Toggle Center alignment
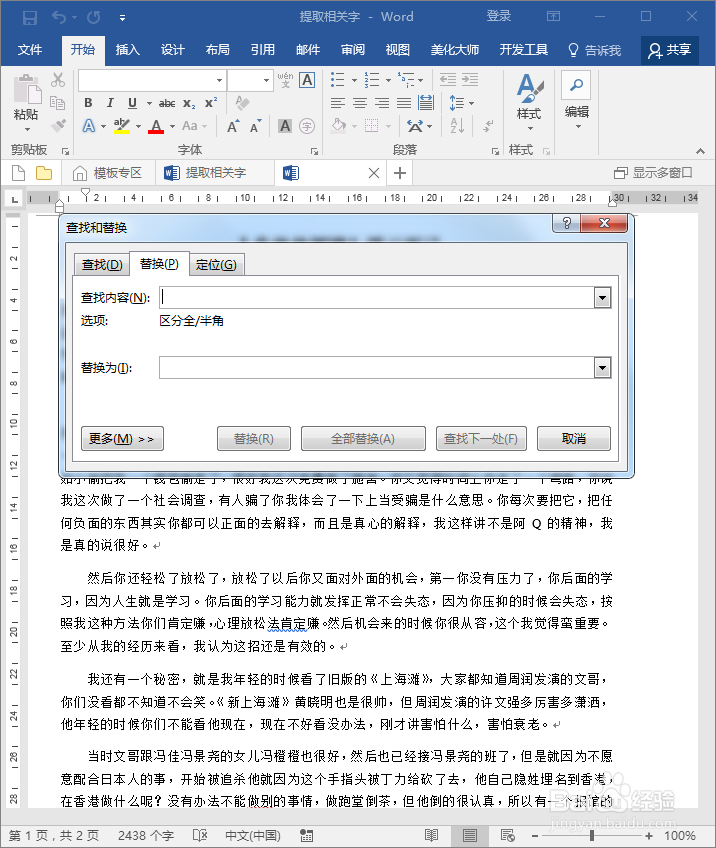The image size is (716, 848). (360, 103)
